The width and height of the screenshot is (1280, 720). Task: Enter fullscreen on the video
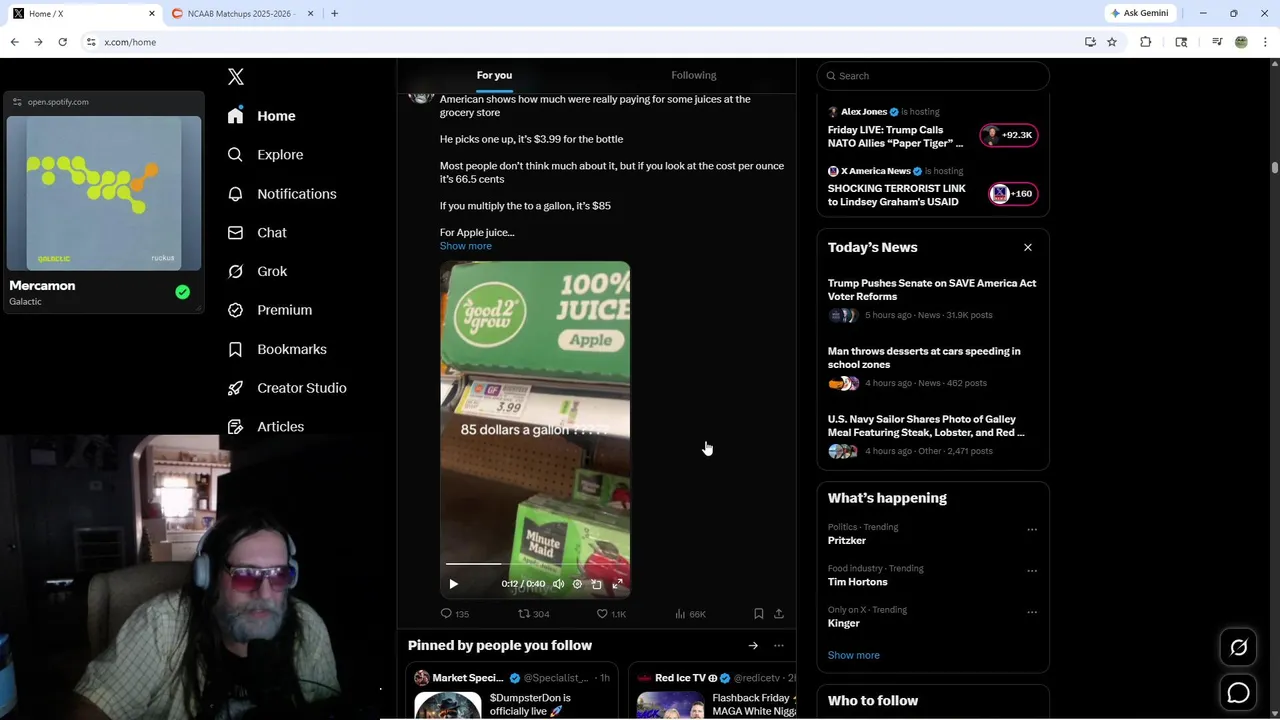[618, 584]
